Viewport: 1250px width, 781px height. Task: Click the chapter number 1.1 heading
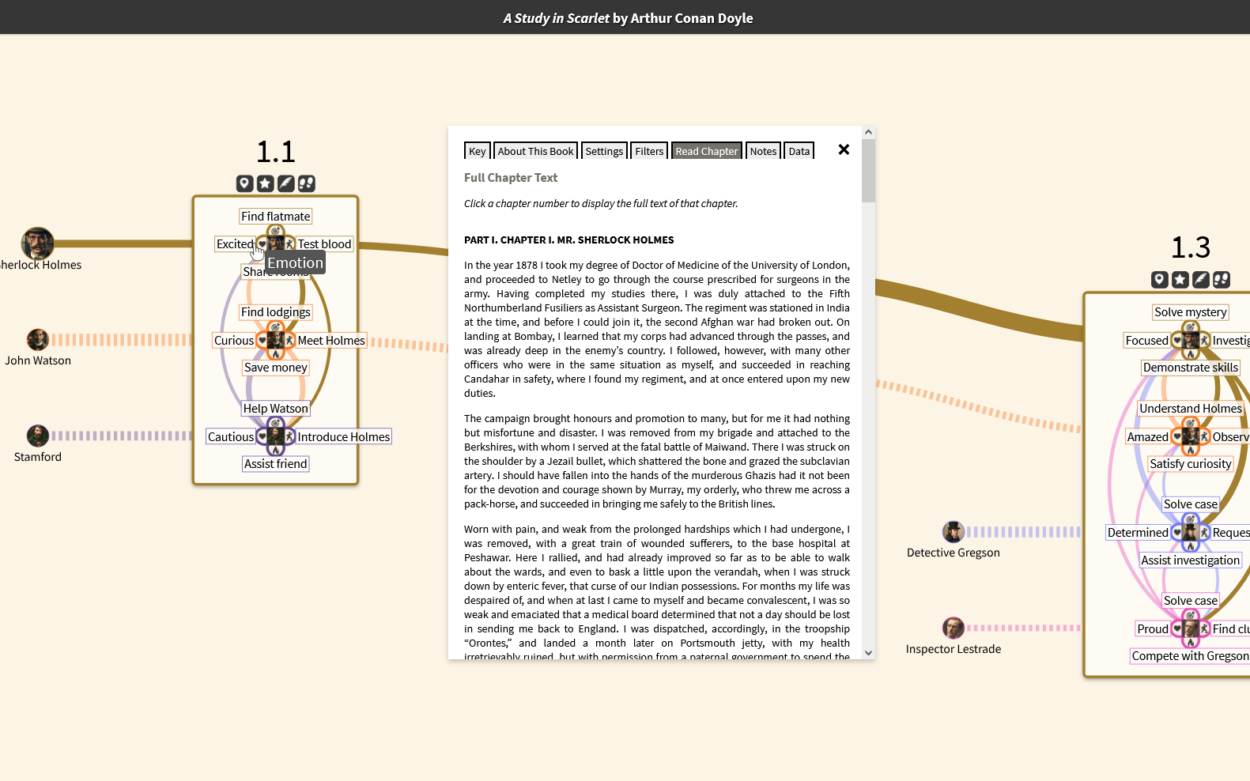[275, 151]
